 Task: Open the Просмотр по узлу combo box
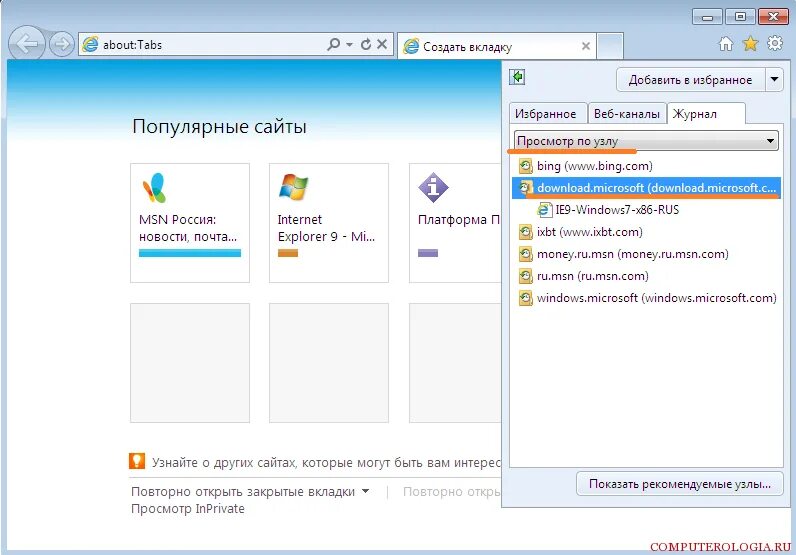[x=647, y=141]
